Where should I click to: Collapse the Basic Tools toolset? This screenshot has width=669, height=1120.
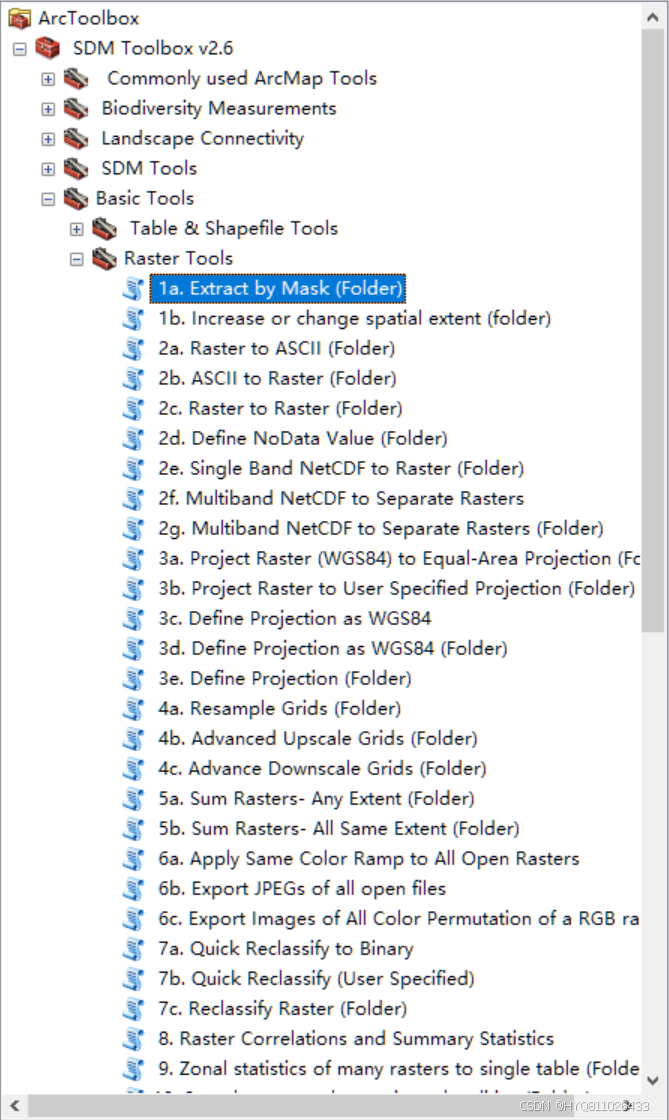click(48, 199)
